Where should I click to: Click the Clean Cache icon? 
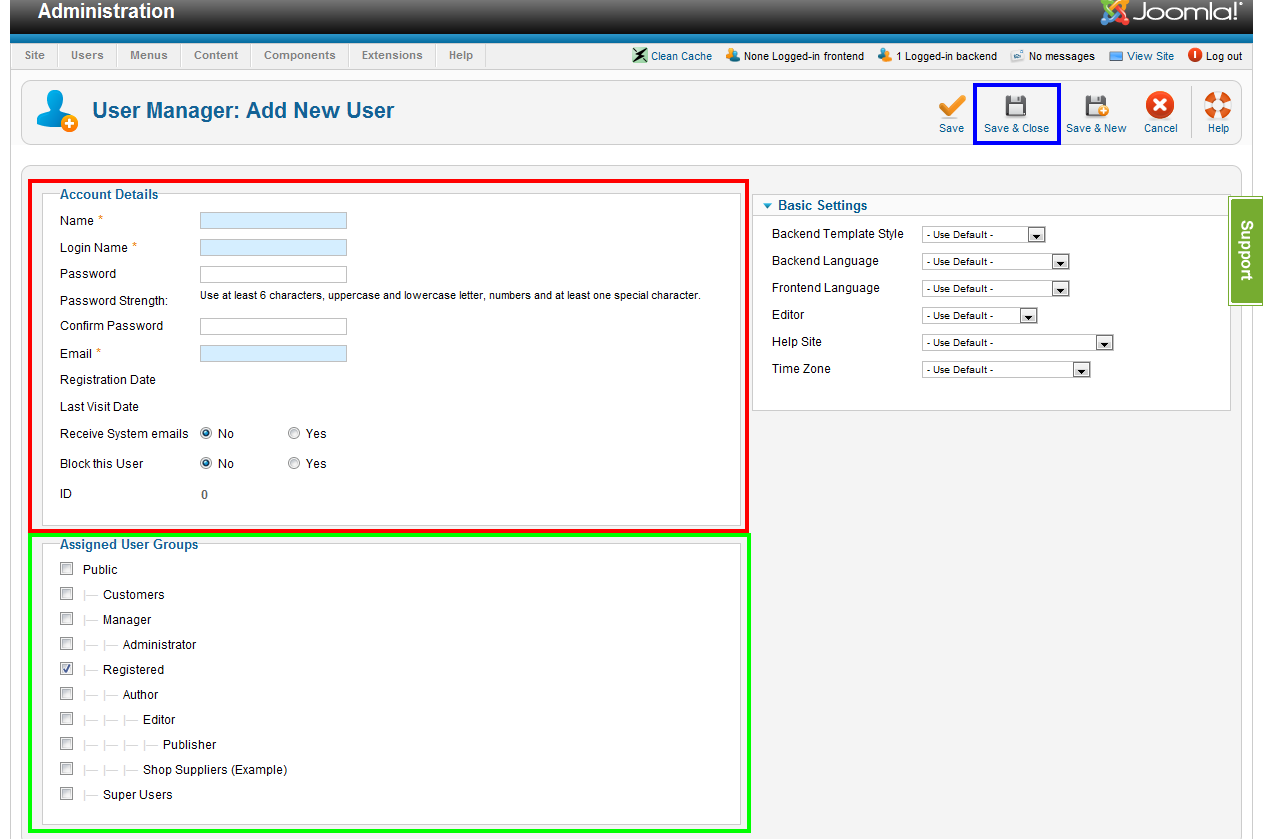tap(640, 55)
